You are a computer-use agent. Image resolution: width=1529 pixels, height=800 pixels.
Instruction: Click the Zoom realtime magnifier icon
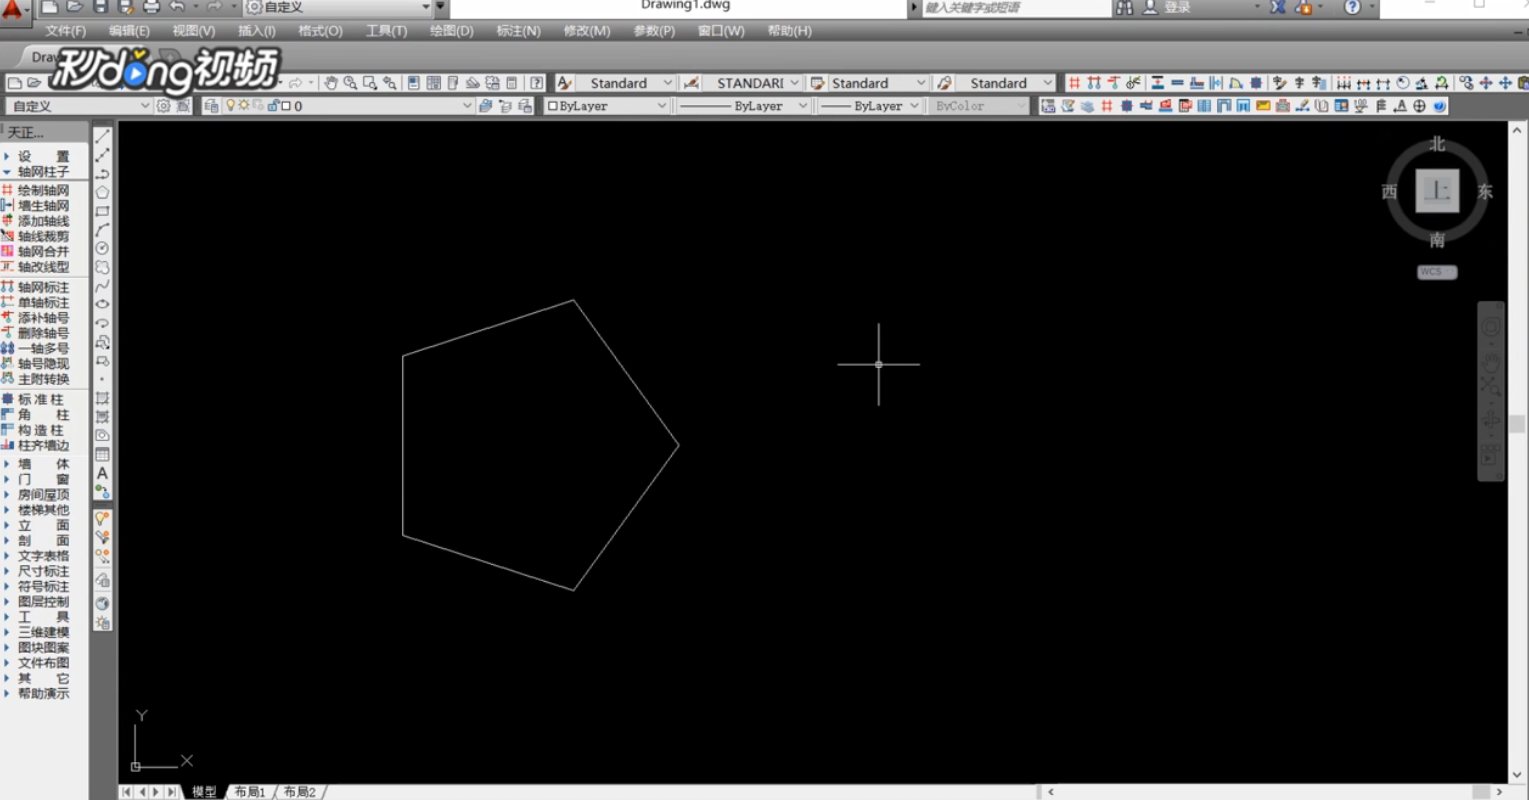pos(351,83)
